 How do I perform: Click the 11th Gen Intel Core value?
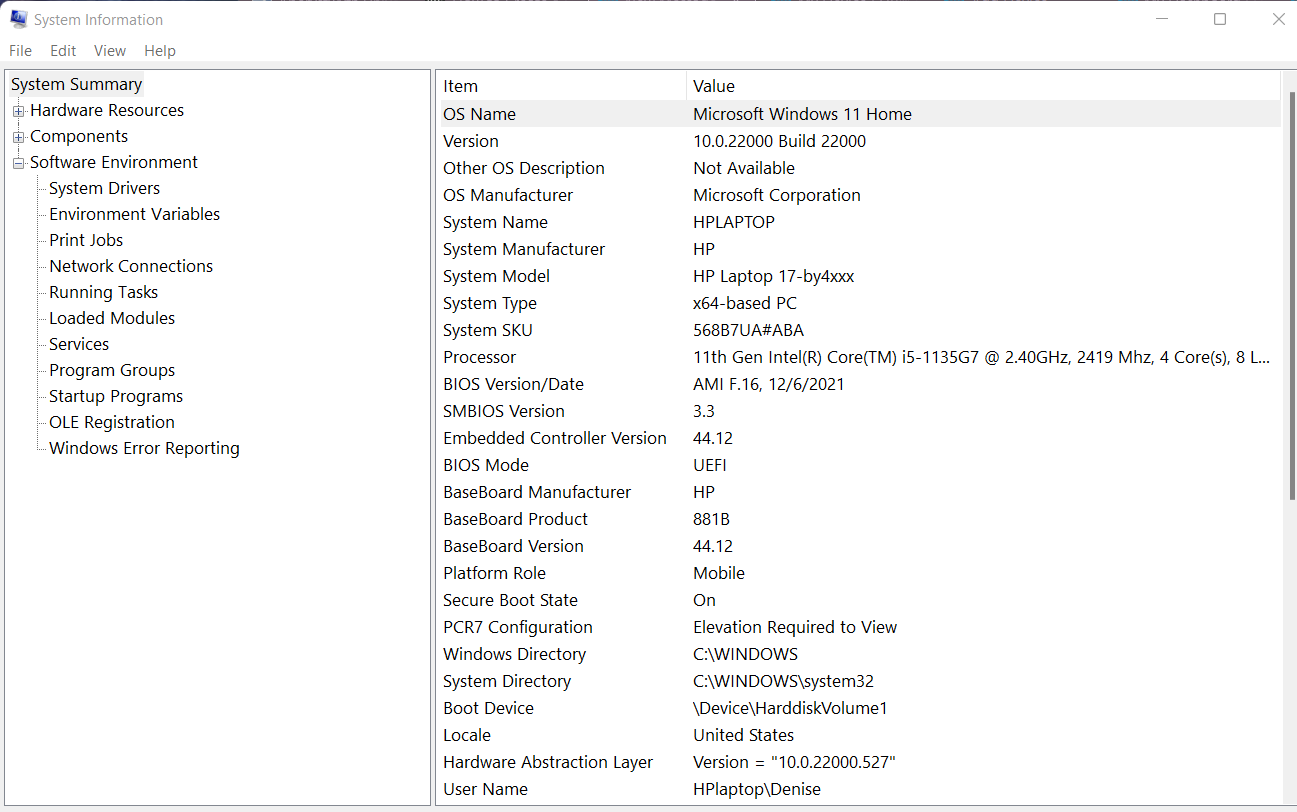pos(982,357)
